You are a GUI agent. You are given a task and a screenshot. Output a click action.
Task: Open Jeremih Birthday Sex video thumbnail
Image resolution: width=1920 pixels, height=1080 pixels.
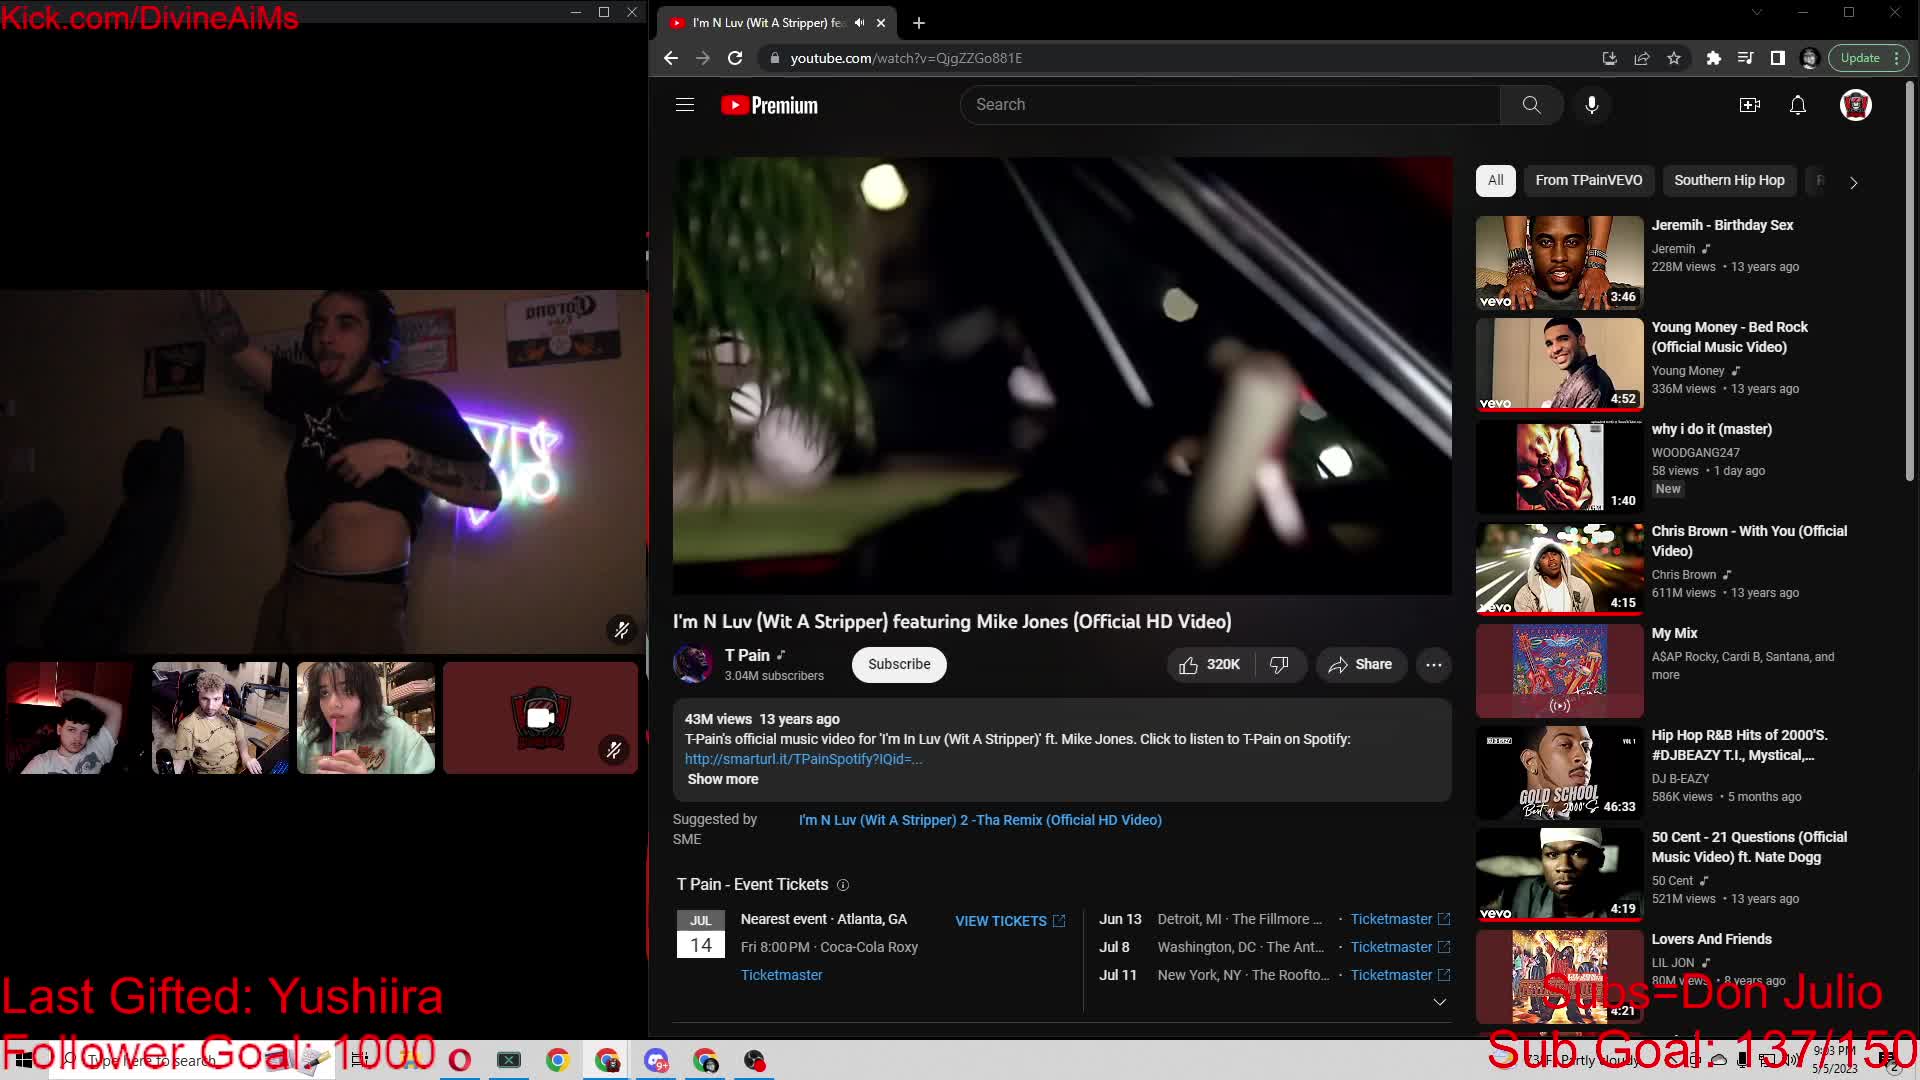point(1560,263)
